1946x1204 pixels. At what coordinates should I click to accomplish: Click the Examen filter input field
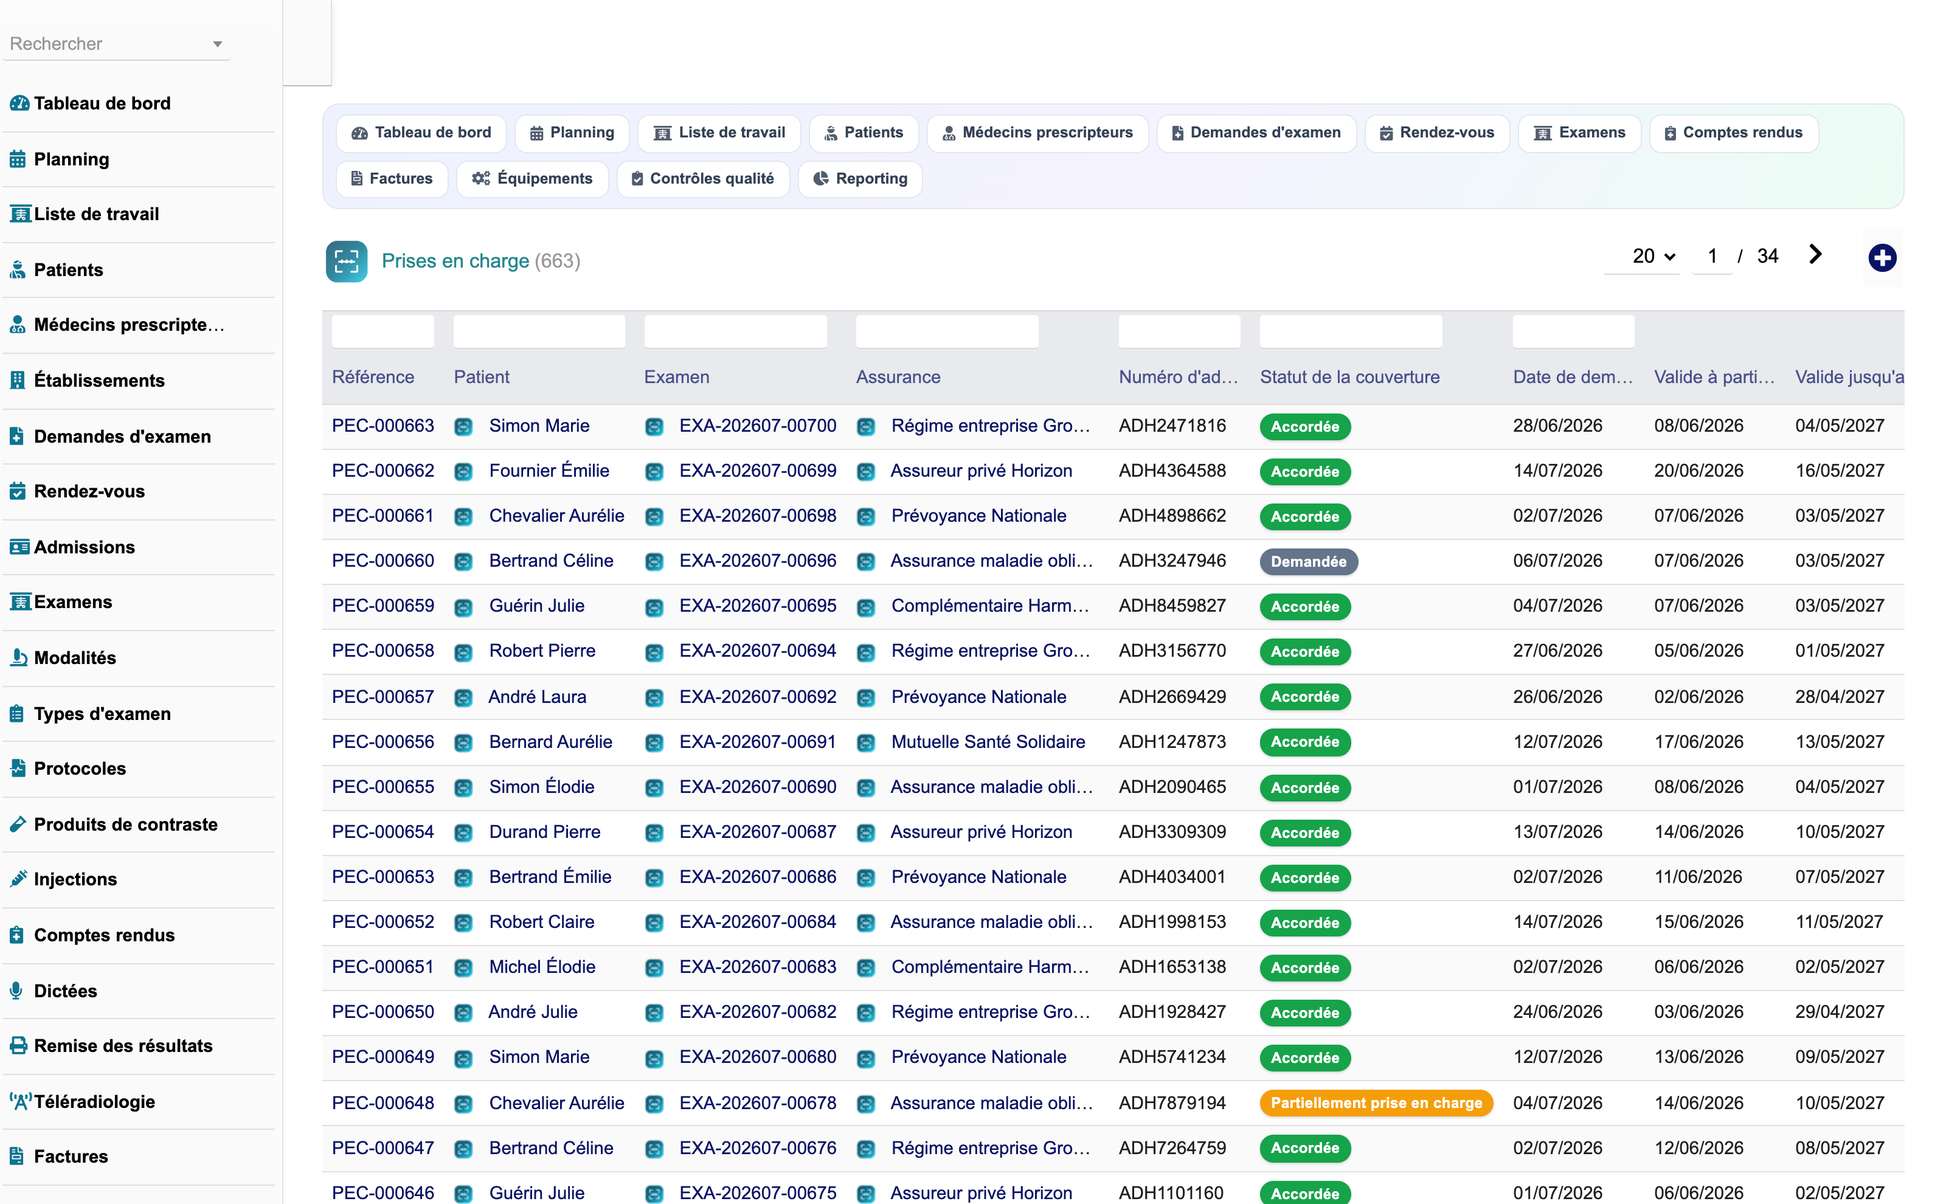click(x=735, y=331)
